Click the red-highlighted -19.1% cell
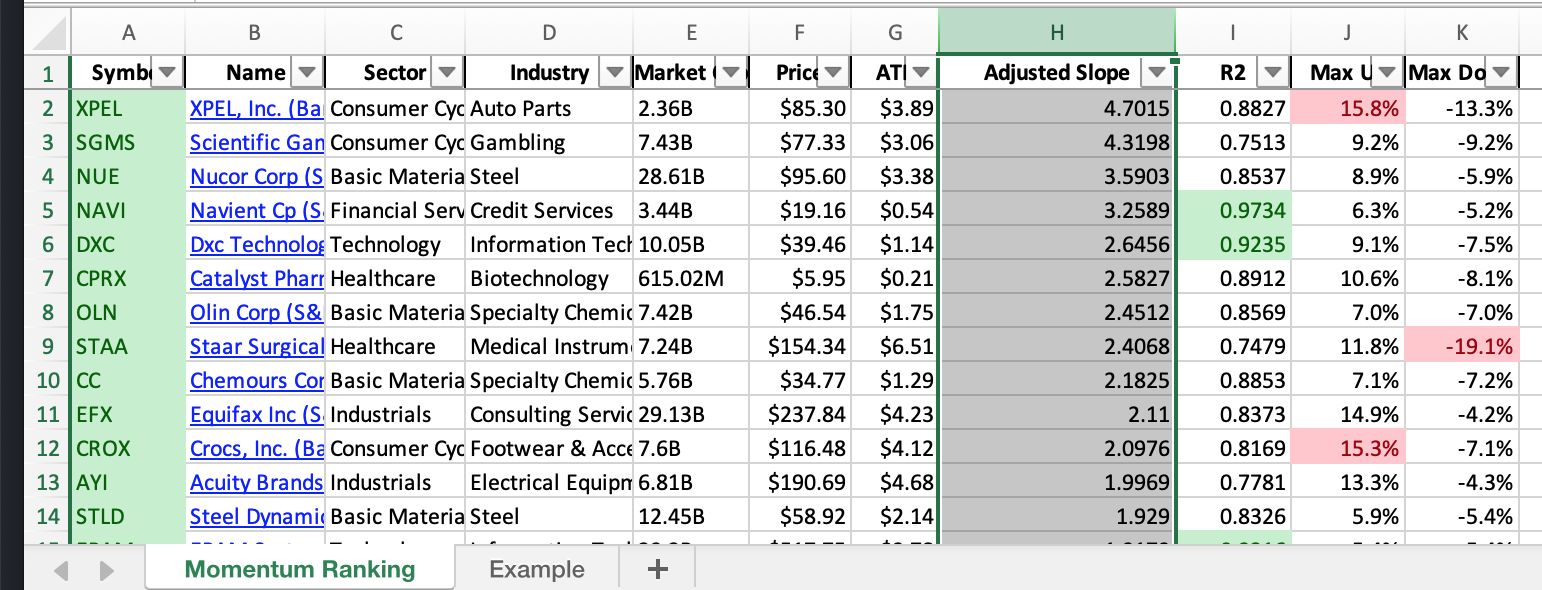Screen dimensions: 1542x590 [x=1462, y=346]
